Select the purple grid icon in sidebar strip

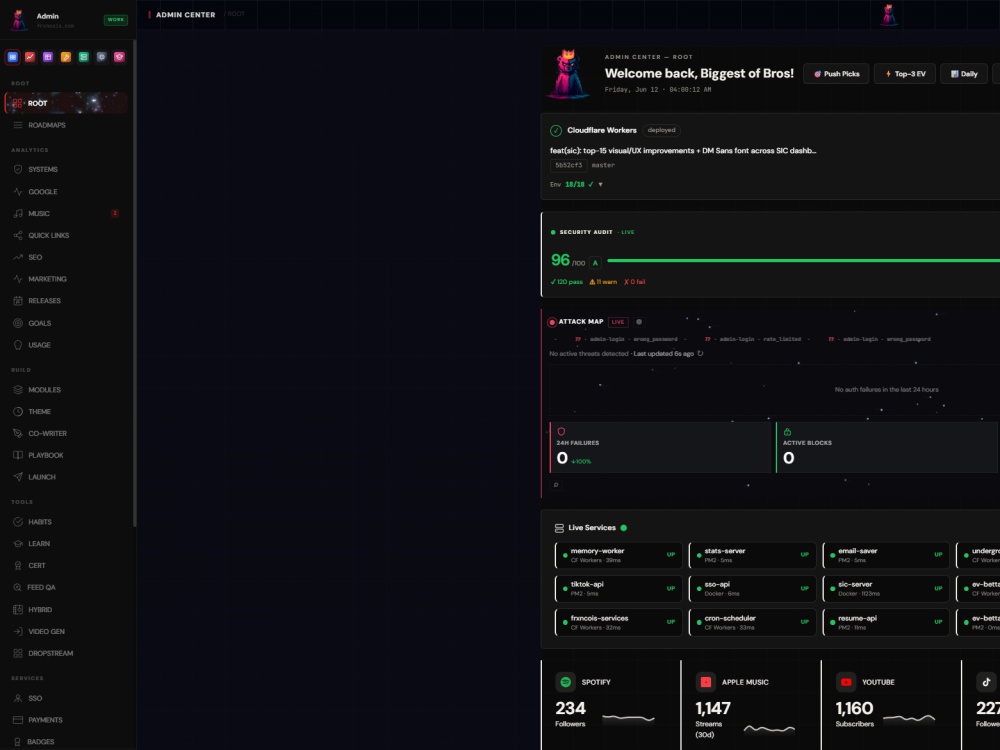pos(48,57)
